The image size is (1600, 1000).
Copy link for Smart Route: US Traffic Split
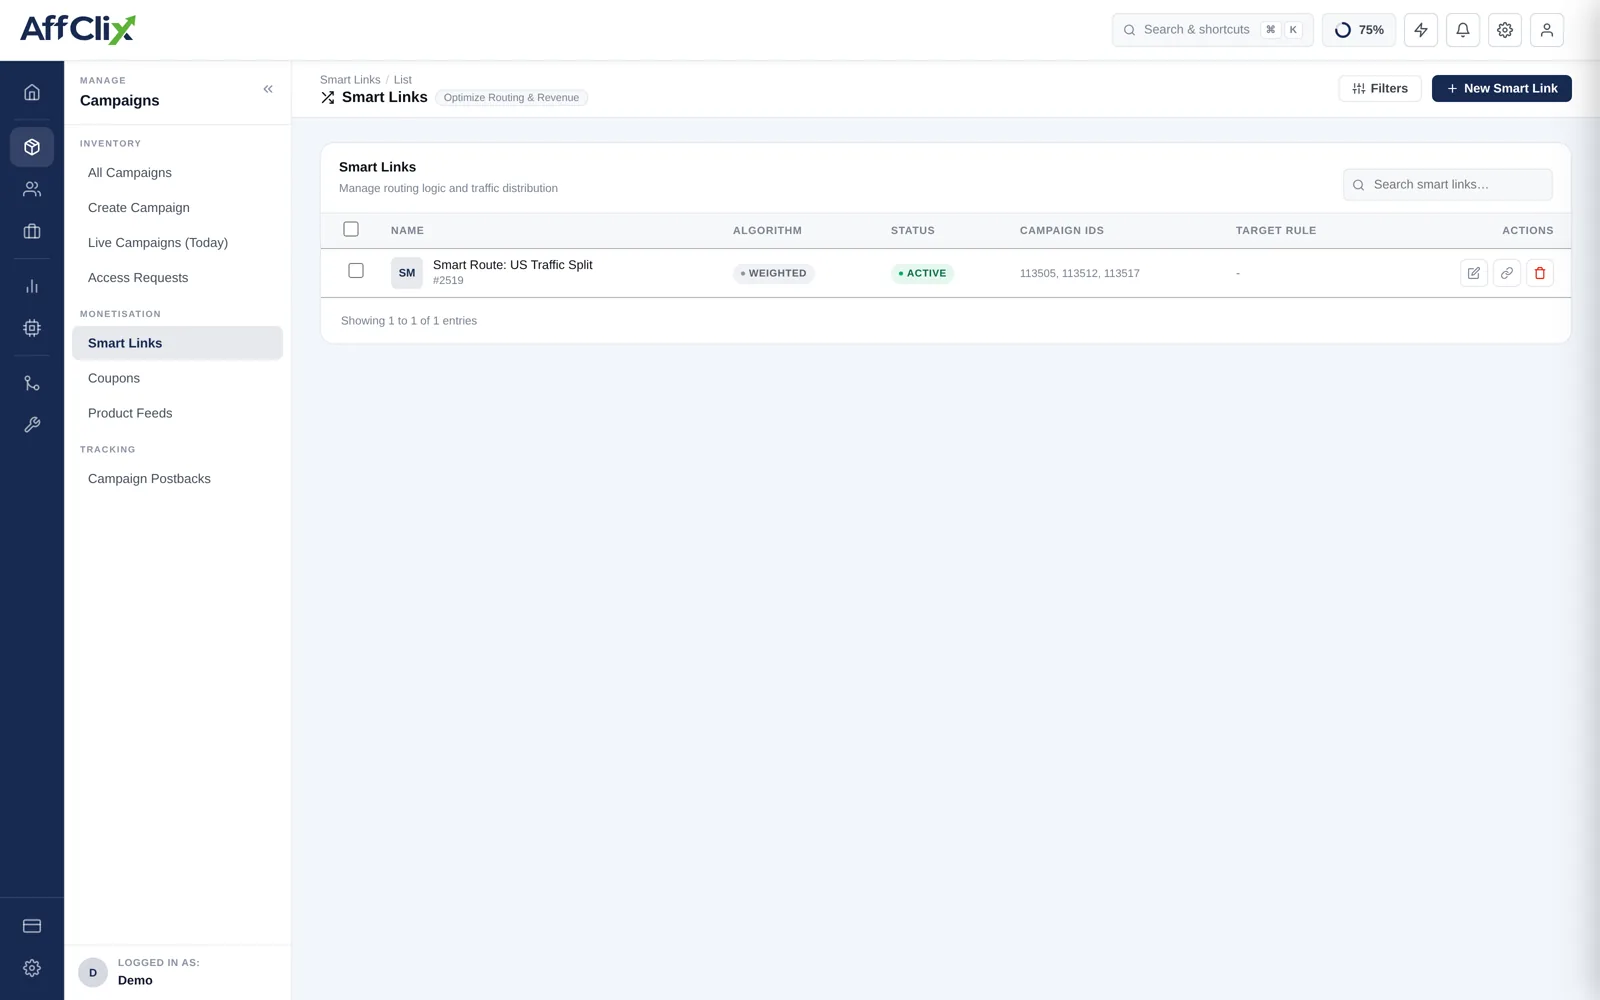1507,273
